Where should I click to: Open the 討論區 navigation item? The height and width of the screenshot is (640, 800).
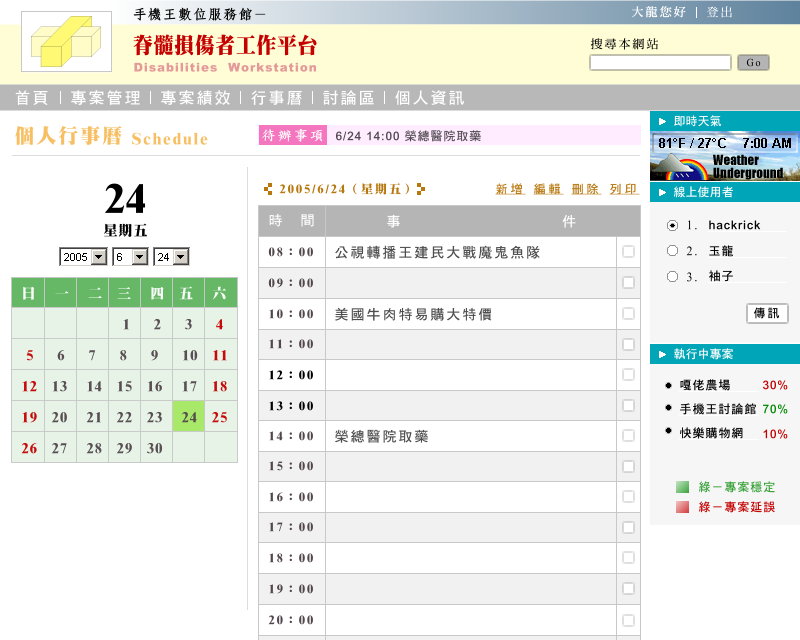click(x=348, y=98)
